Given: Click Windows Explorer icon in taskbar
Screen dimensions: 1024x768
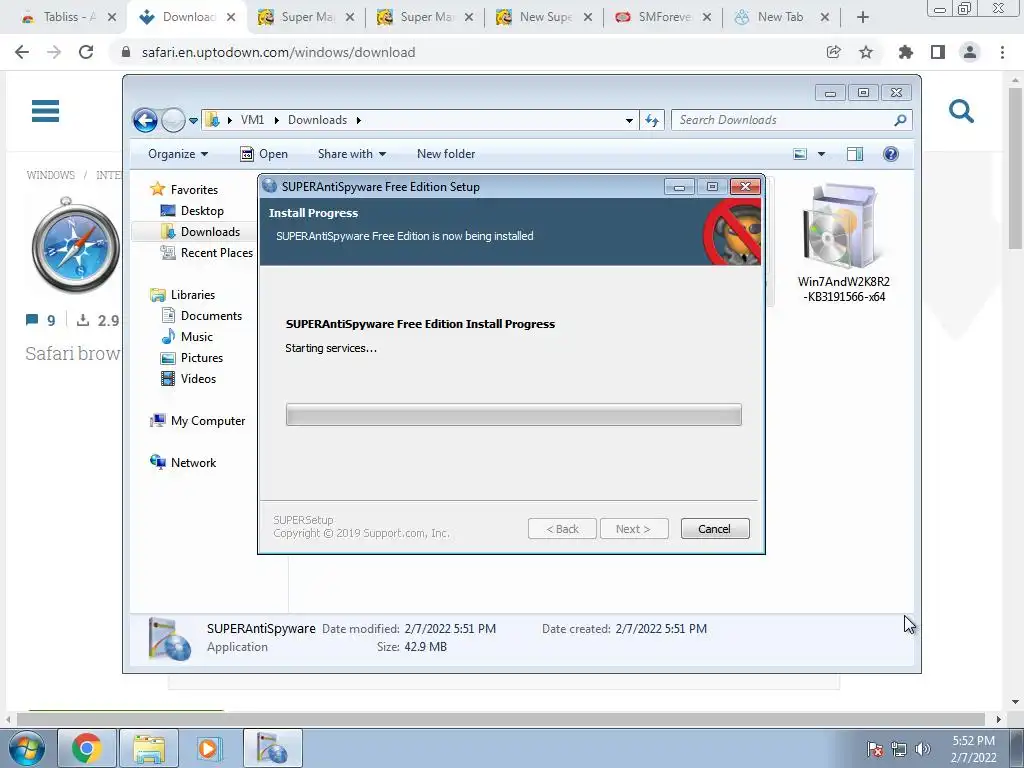Looking at the screenshot, I should tap(149, 748).
